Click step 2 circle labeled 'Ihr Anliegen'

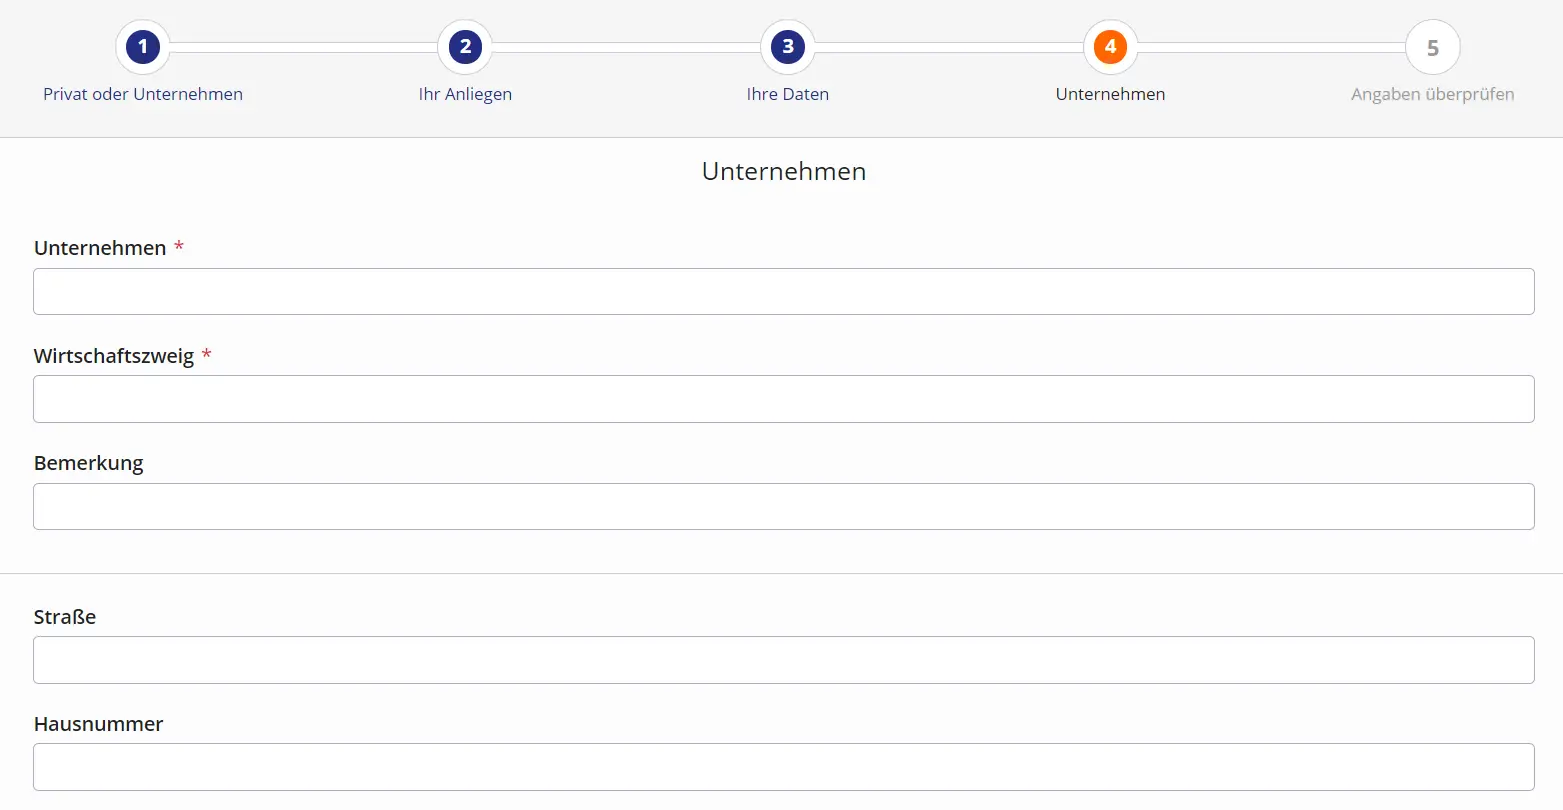[464, 46]
